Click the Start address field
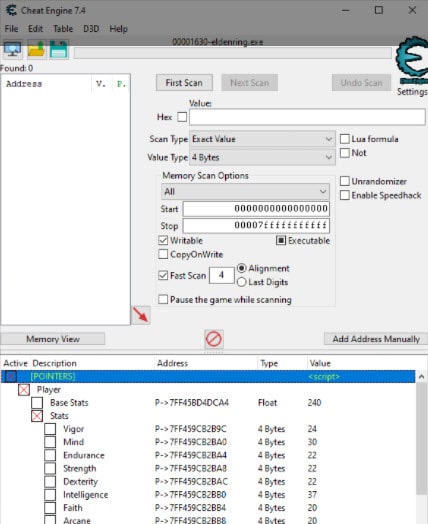This screenshot has height=524, width=428. [x=256, y=209]
